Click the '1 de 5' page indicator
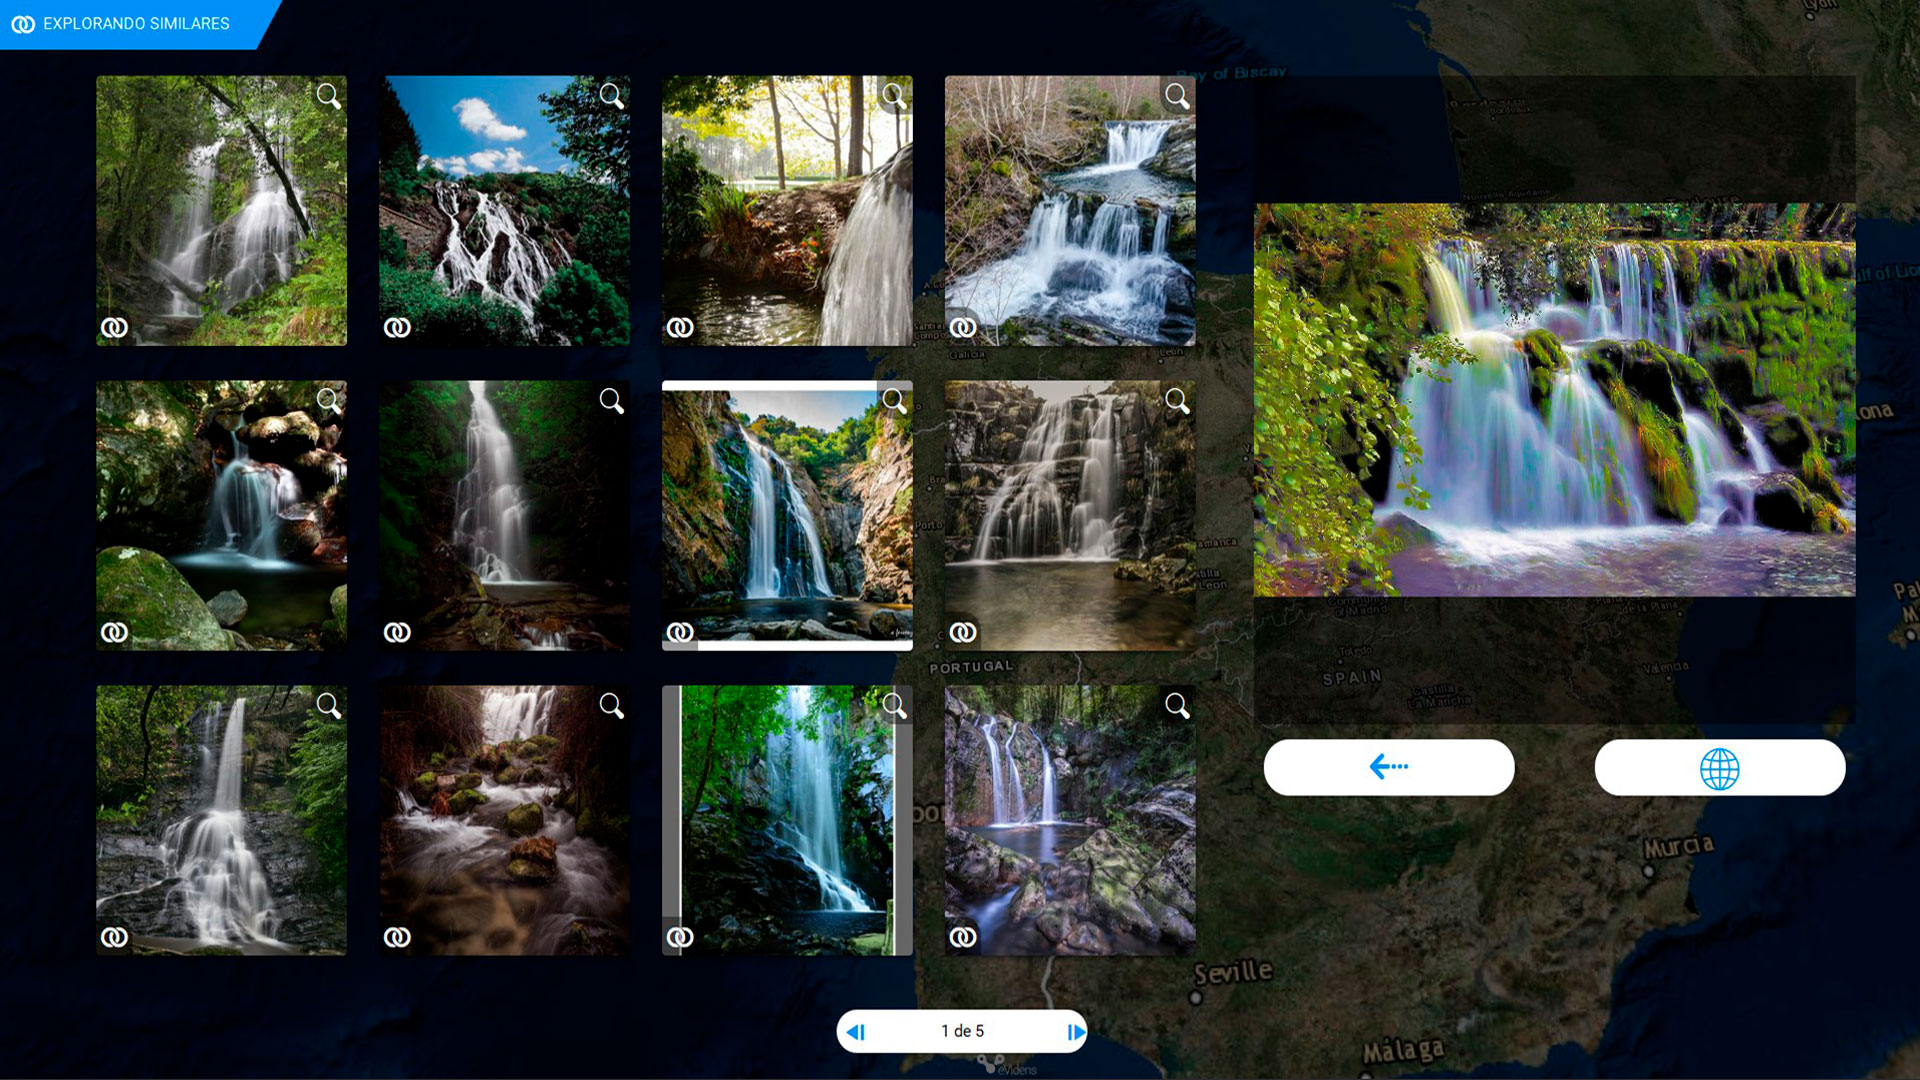Screen dimensions: 1920x1080 pos(962,1031)
